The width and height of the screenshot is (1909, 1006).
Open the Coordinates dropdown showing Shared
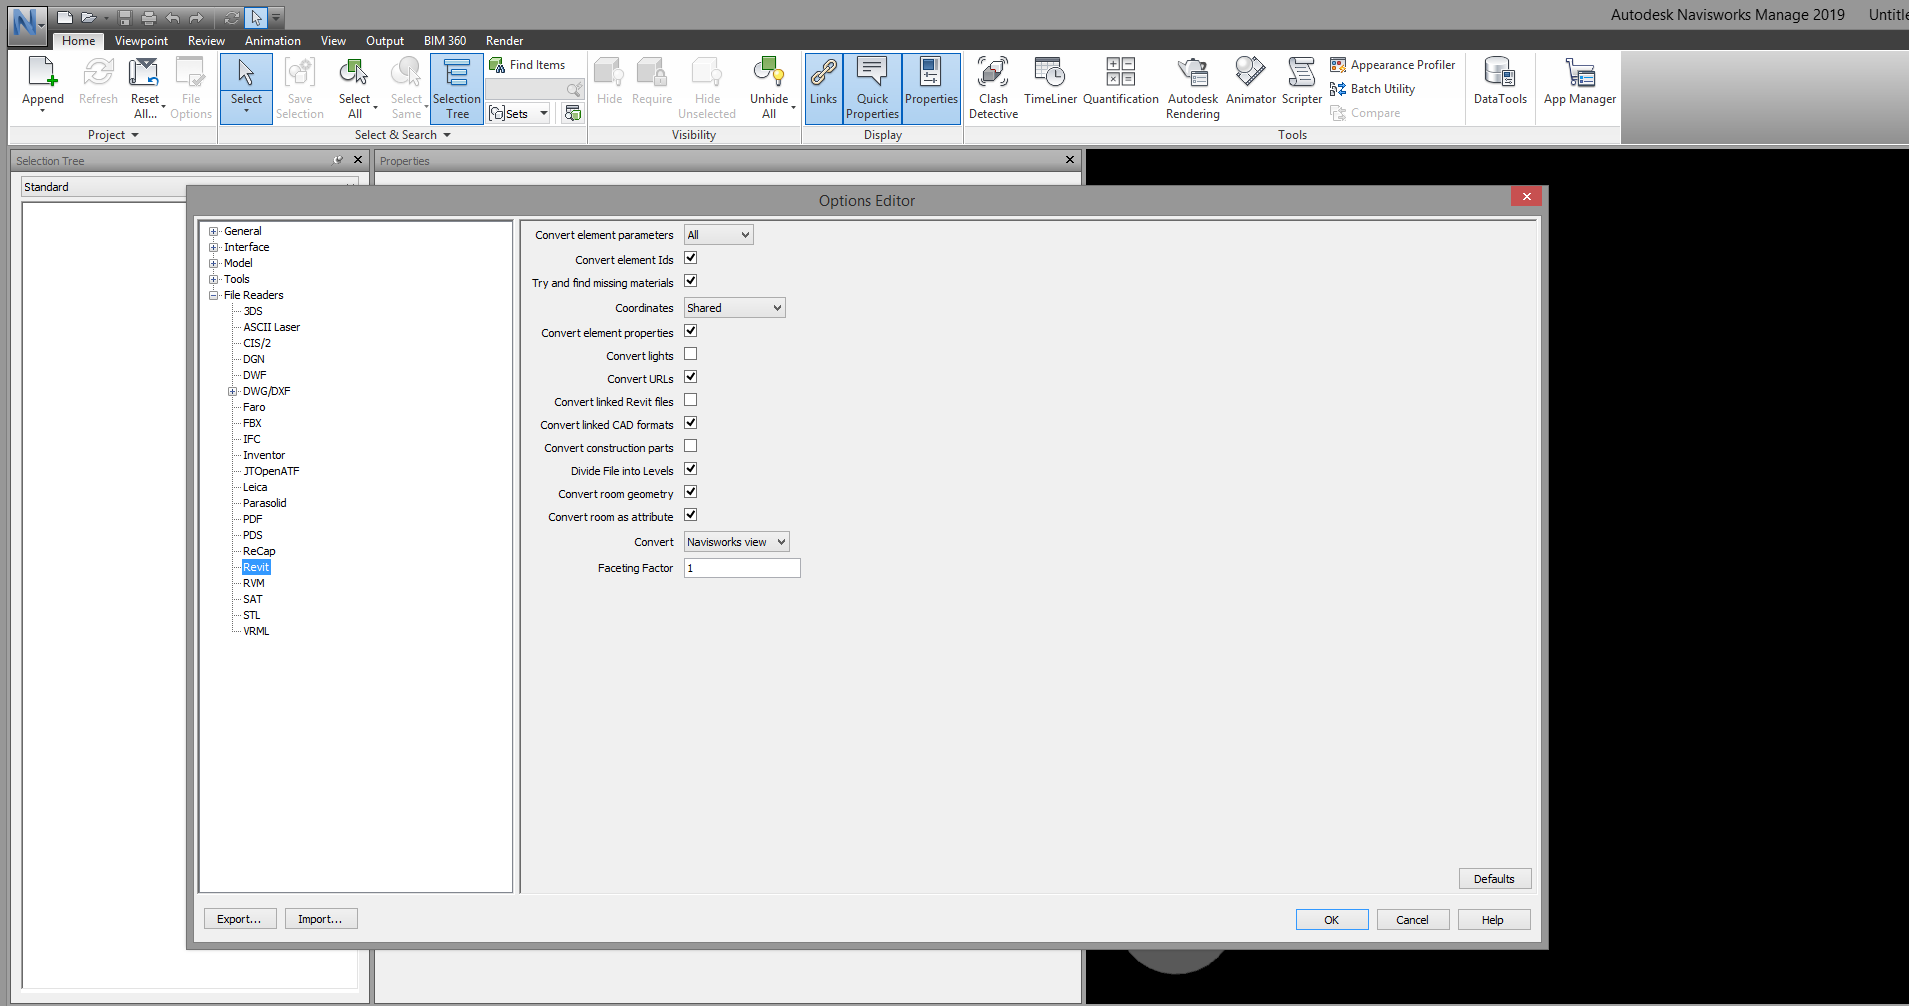click(x=734, y=307)
